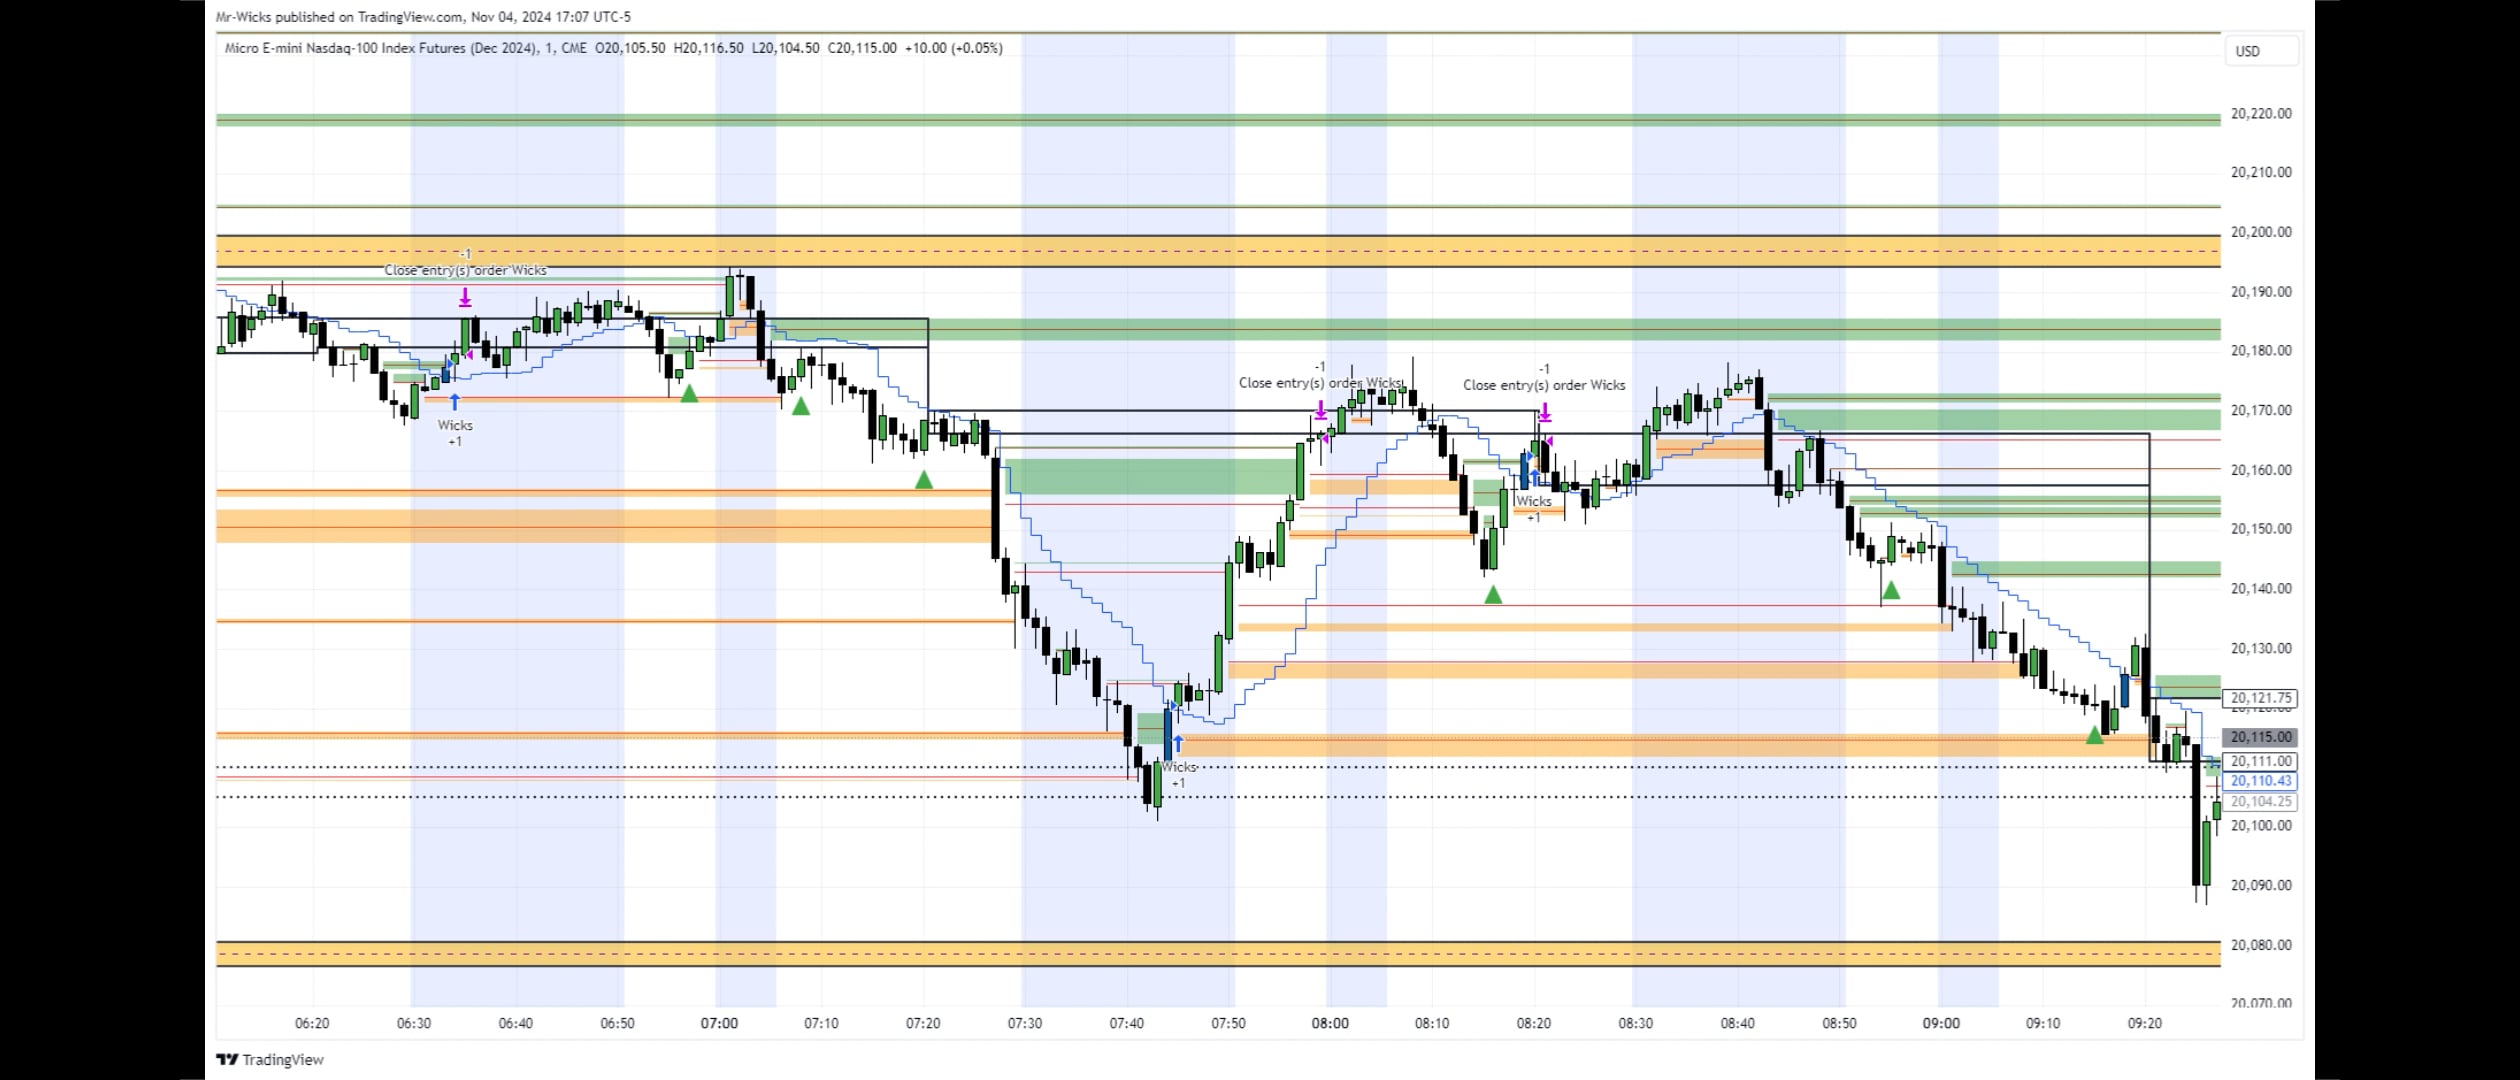Click the 06:20 time axis label
Image resolution: width=2520 pixels, height=1080 pixels.
click(312, 1024)
